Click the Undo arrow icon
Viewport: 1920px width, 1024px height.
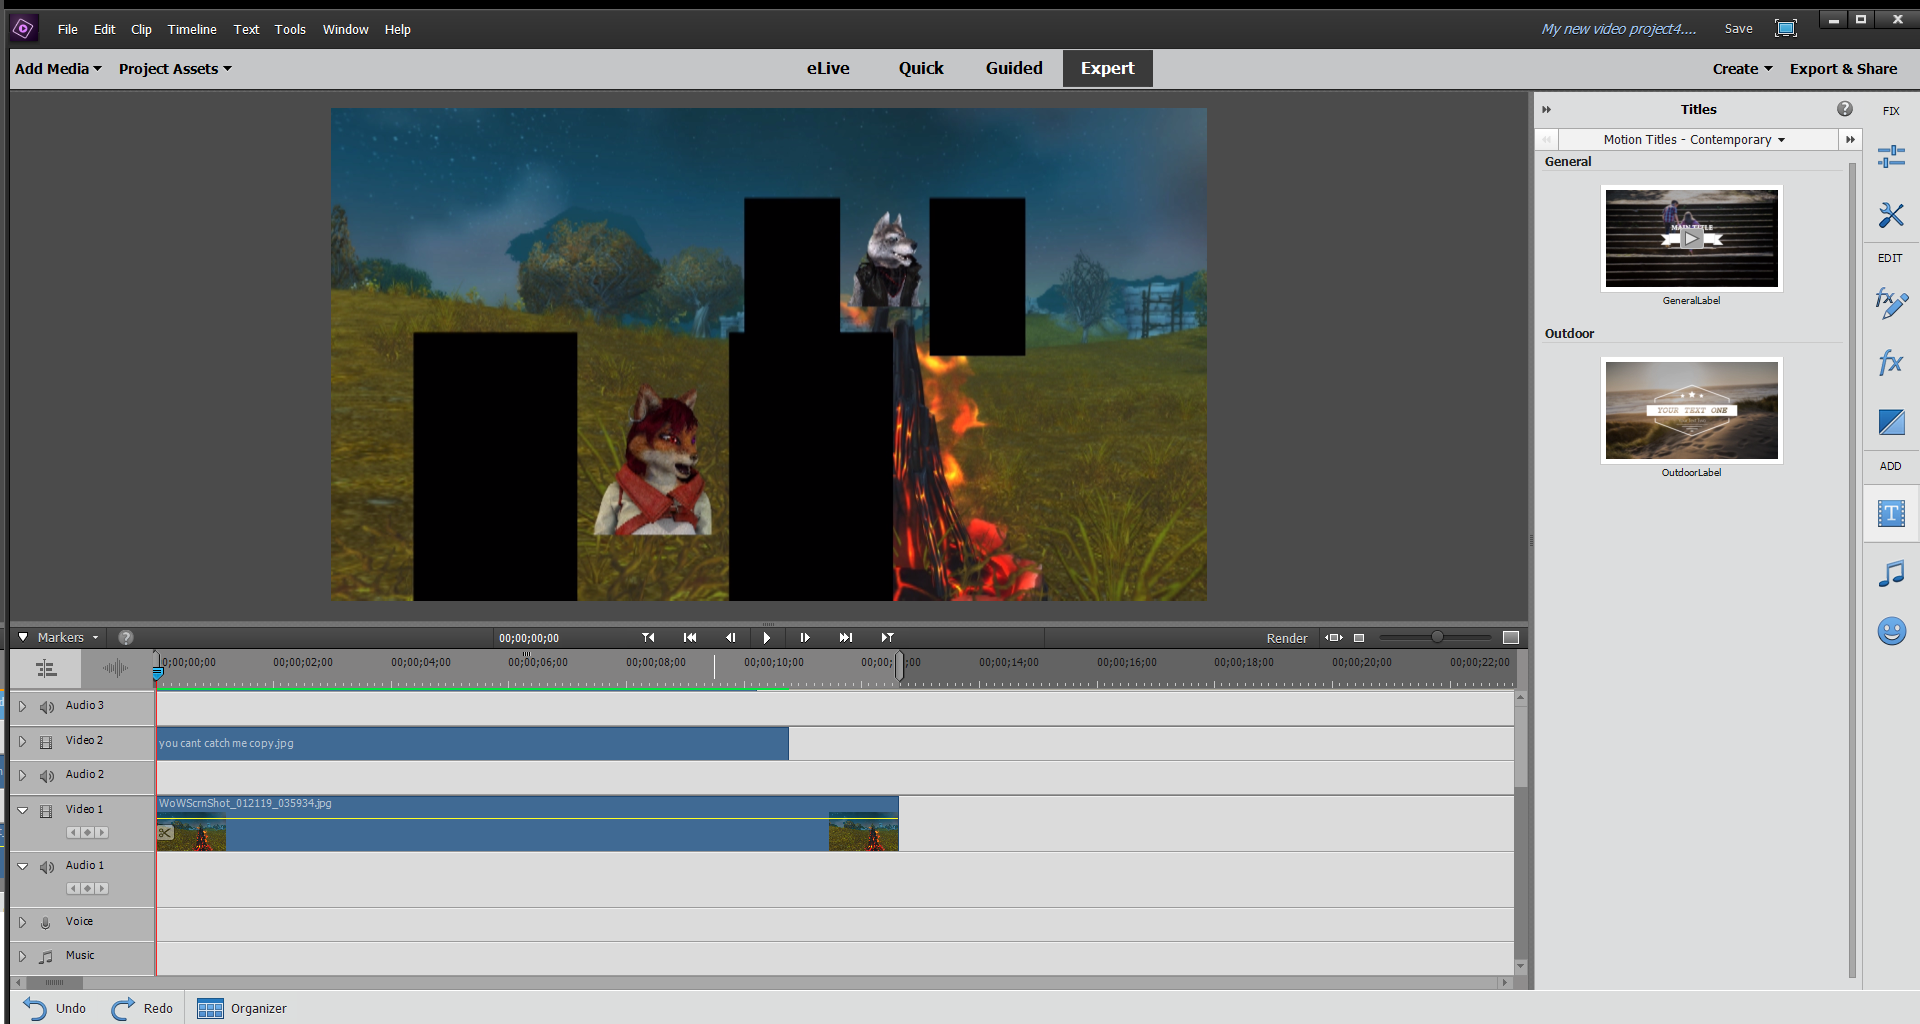pyautogui.click(x=35, y=1008)
